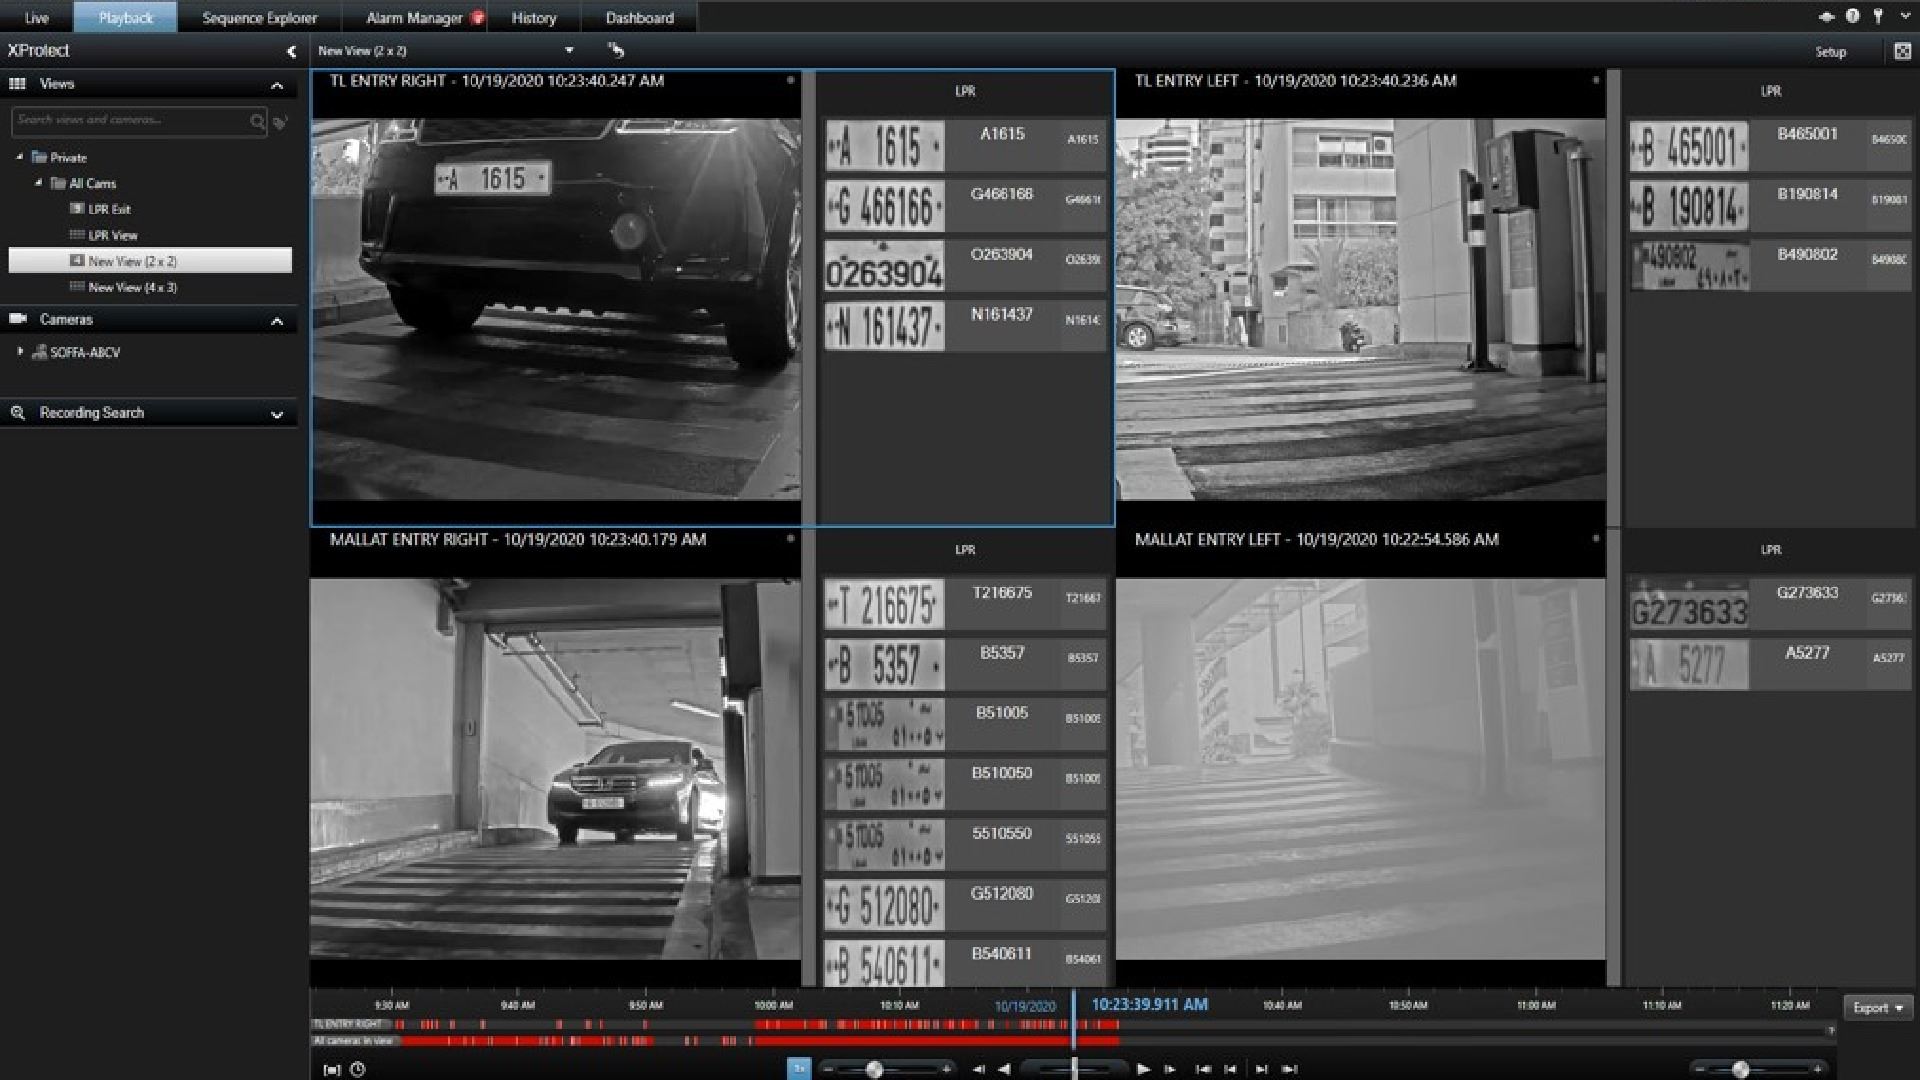1920x1080 pixels.
Task: Jump to the next sequence
Action: (x=1262, y=1069)
